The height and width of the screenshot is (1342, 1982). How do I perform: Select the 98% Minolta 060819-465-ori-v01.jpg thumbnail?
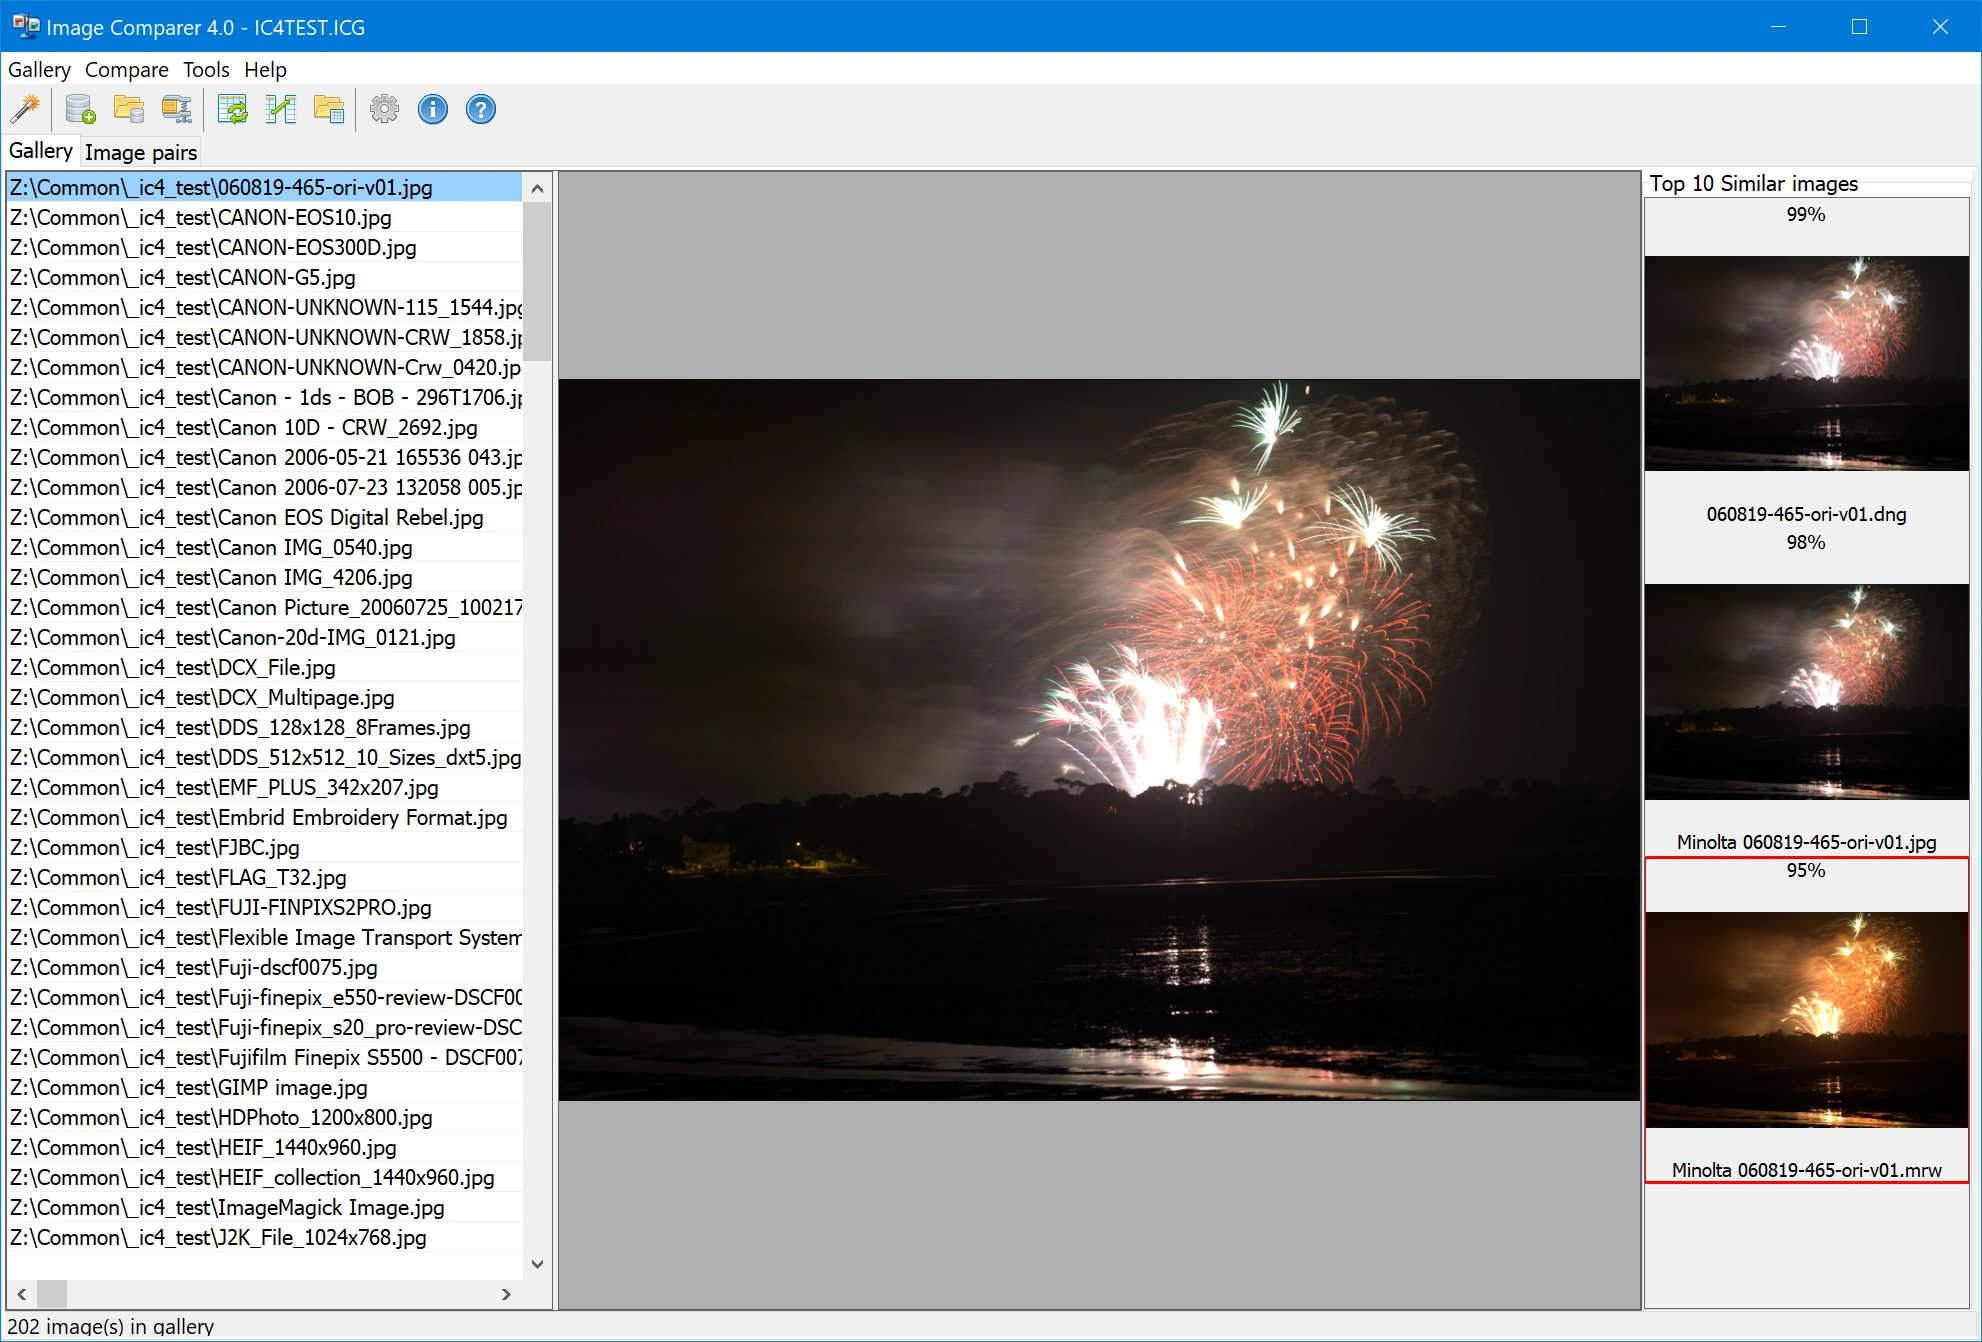1806,691
